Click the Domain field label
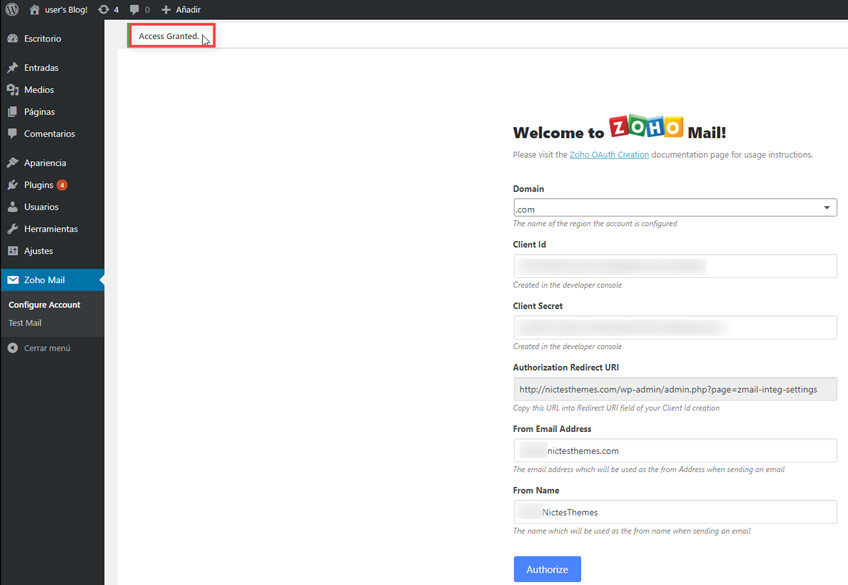The width and height of the screenshot is (848, 585). pyautogui.click(x=528, y=189)
